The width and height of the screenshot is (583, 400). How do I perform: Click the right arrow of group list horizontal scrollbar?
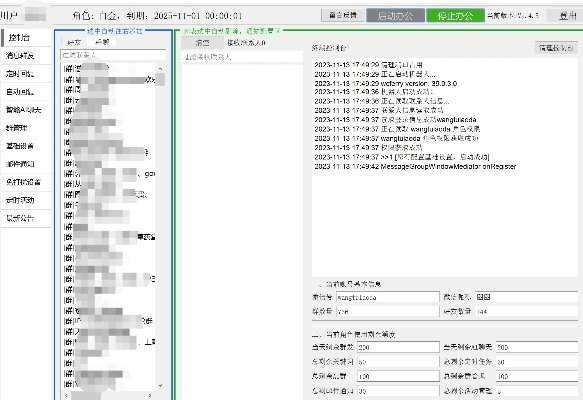[x=150, y=396]
